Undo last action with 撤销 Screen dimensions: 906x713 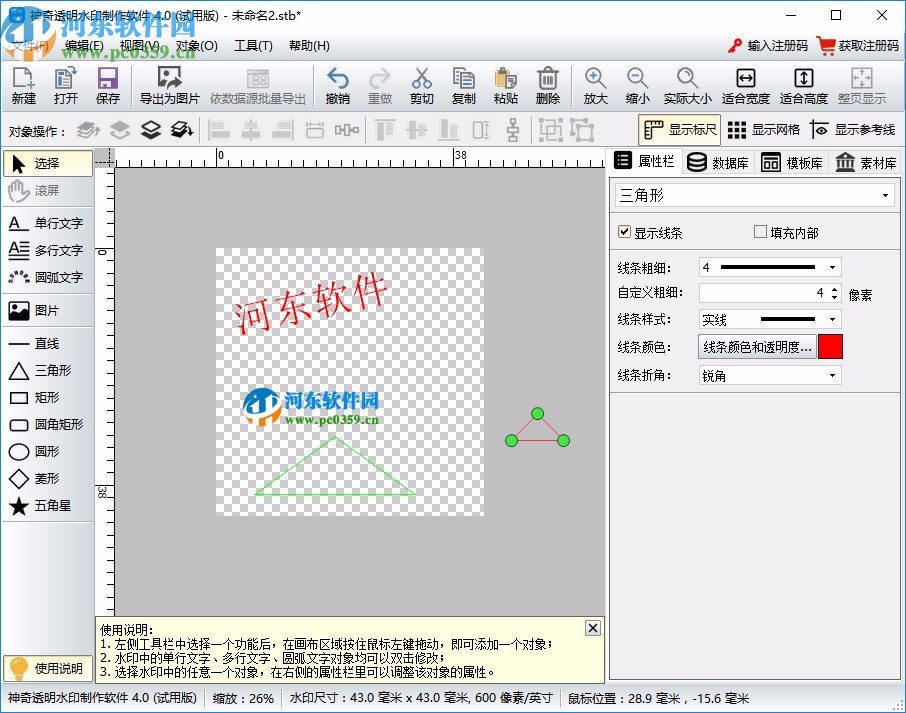coord(337,86)
